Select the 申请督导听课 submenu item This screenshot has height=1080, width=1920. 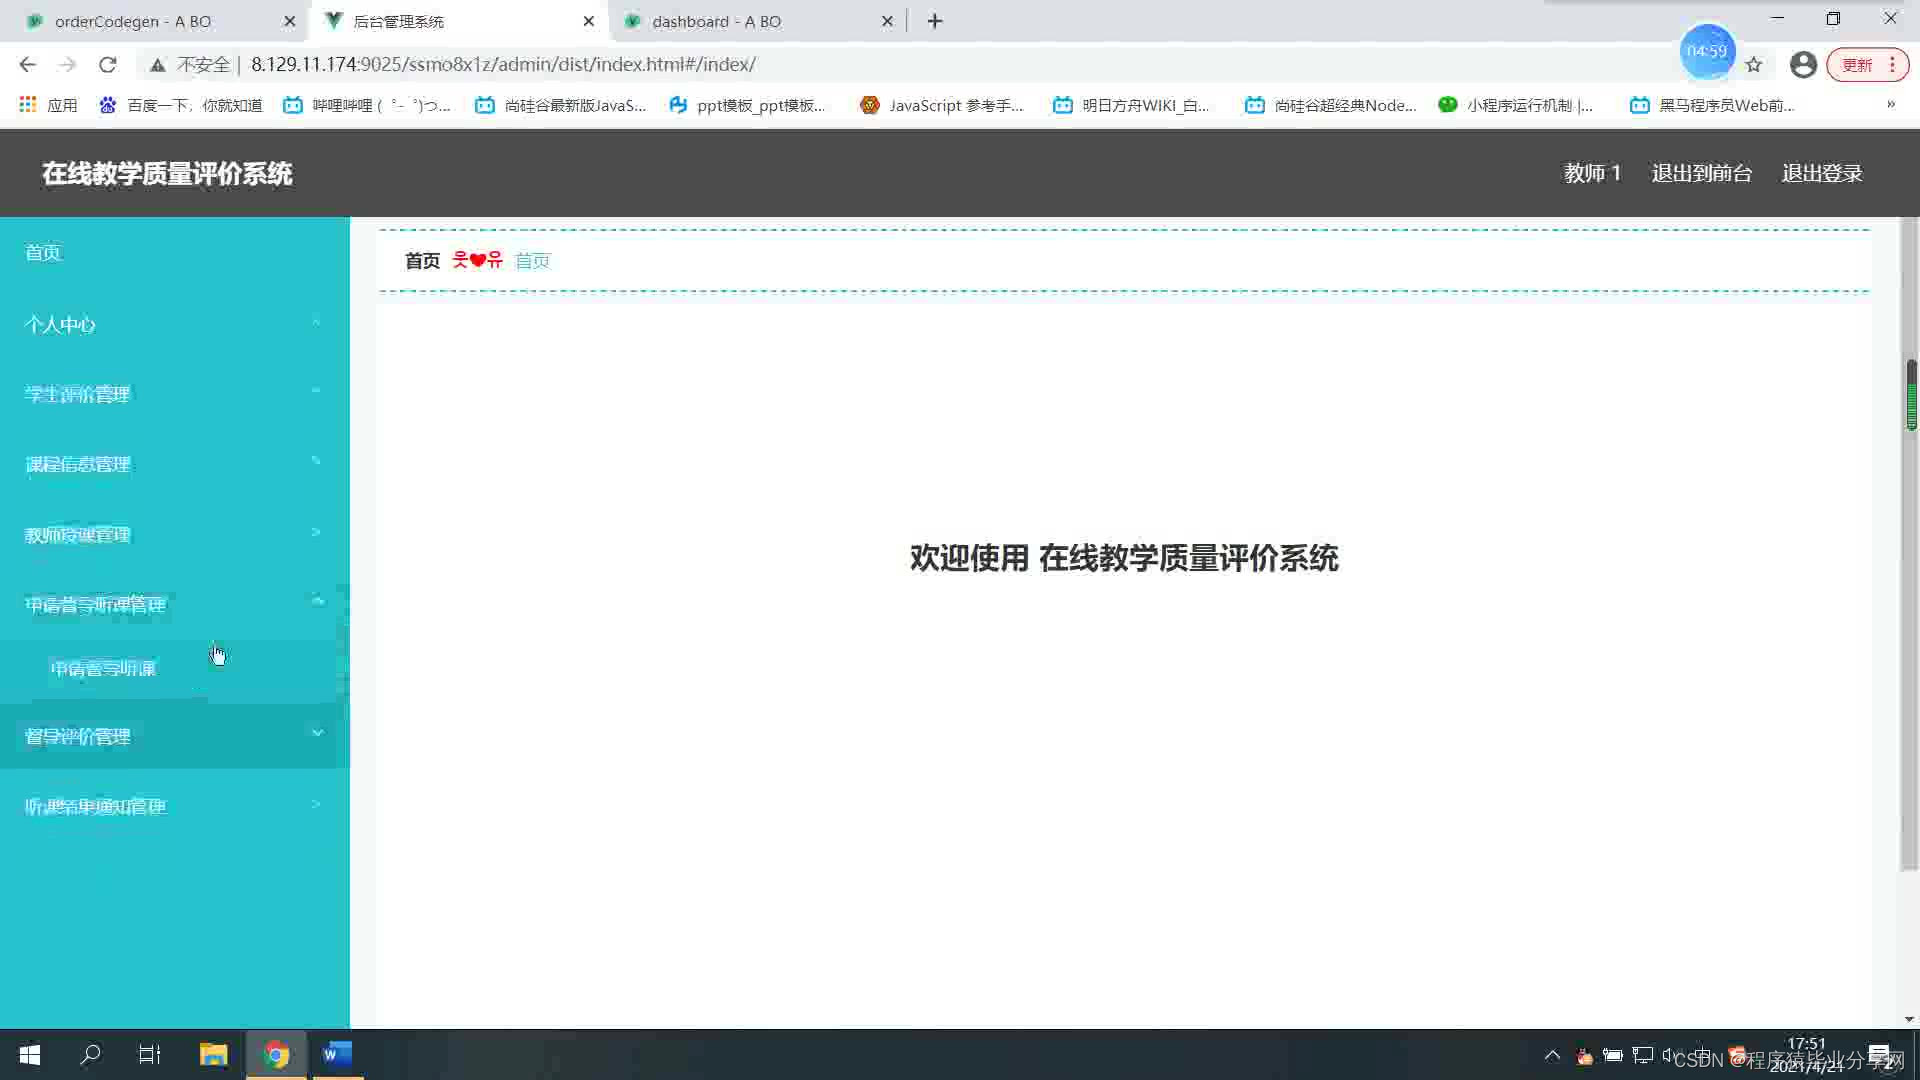(x=104, y=668)
